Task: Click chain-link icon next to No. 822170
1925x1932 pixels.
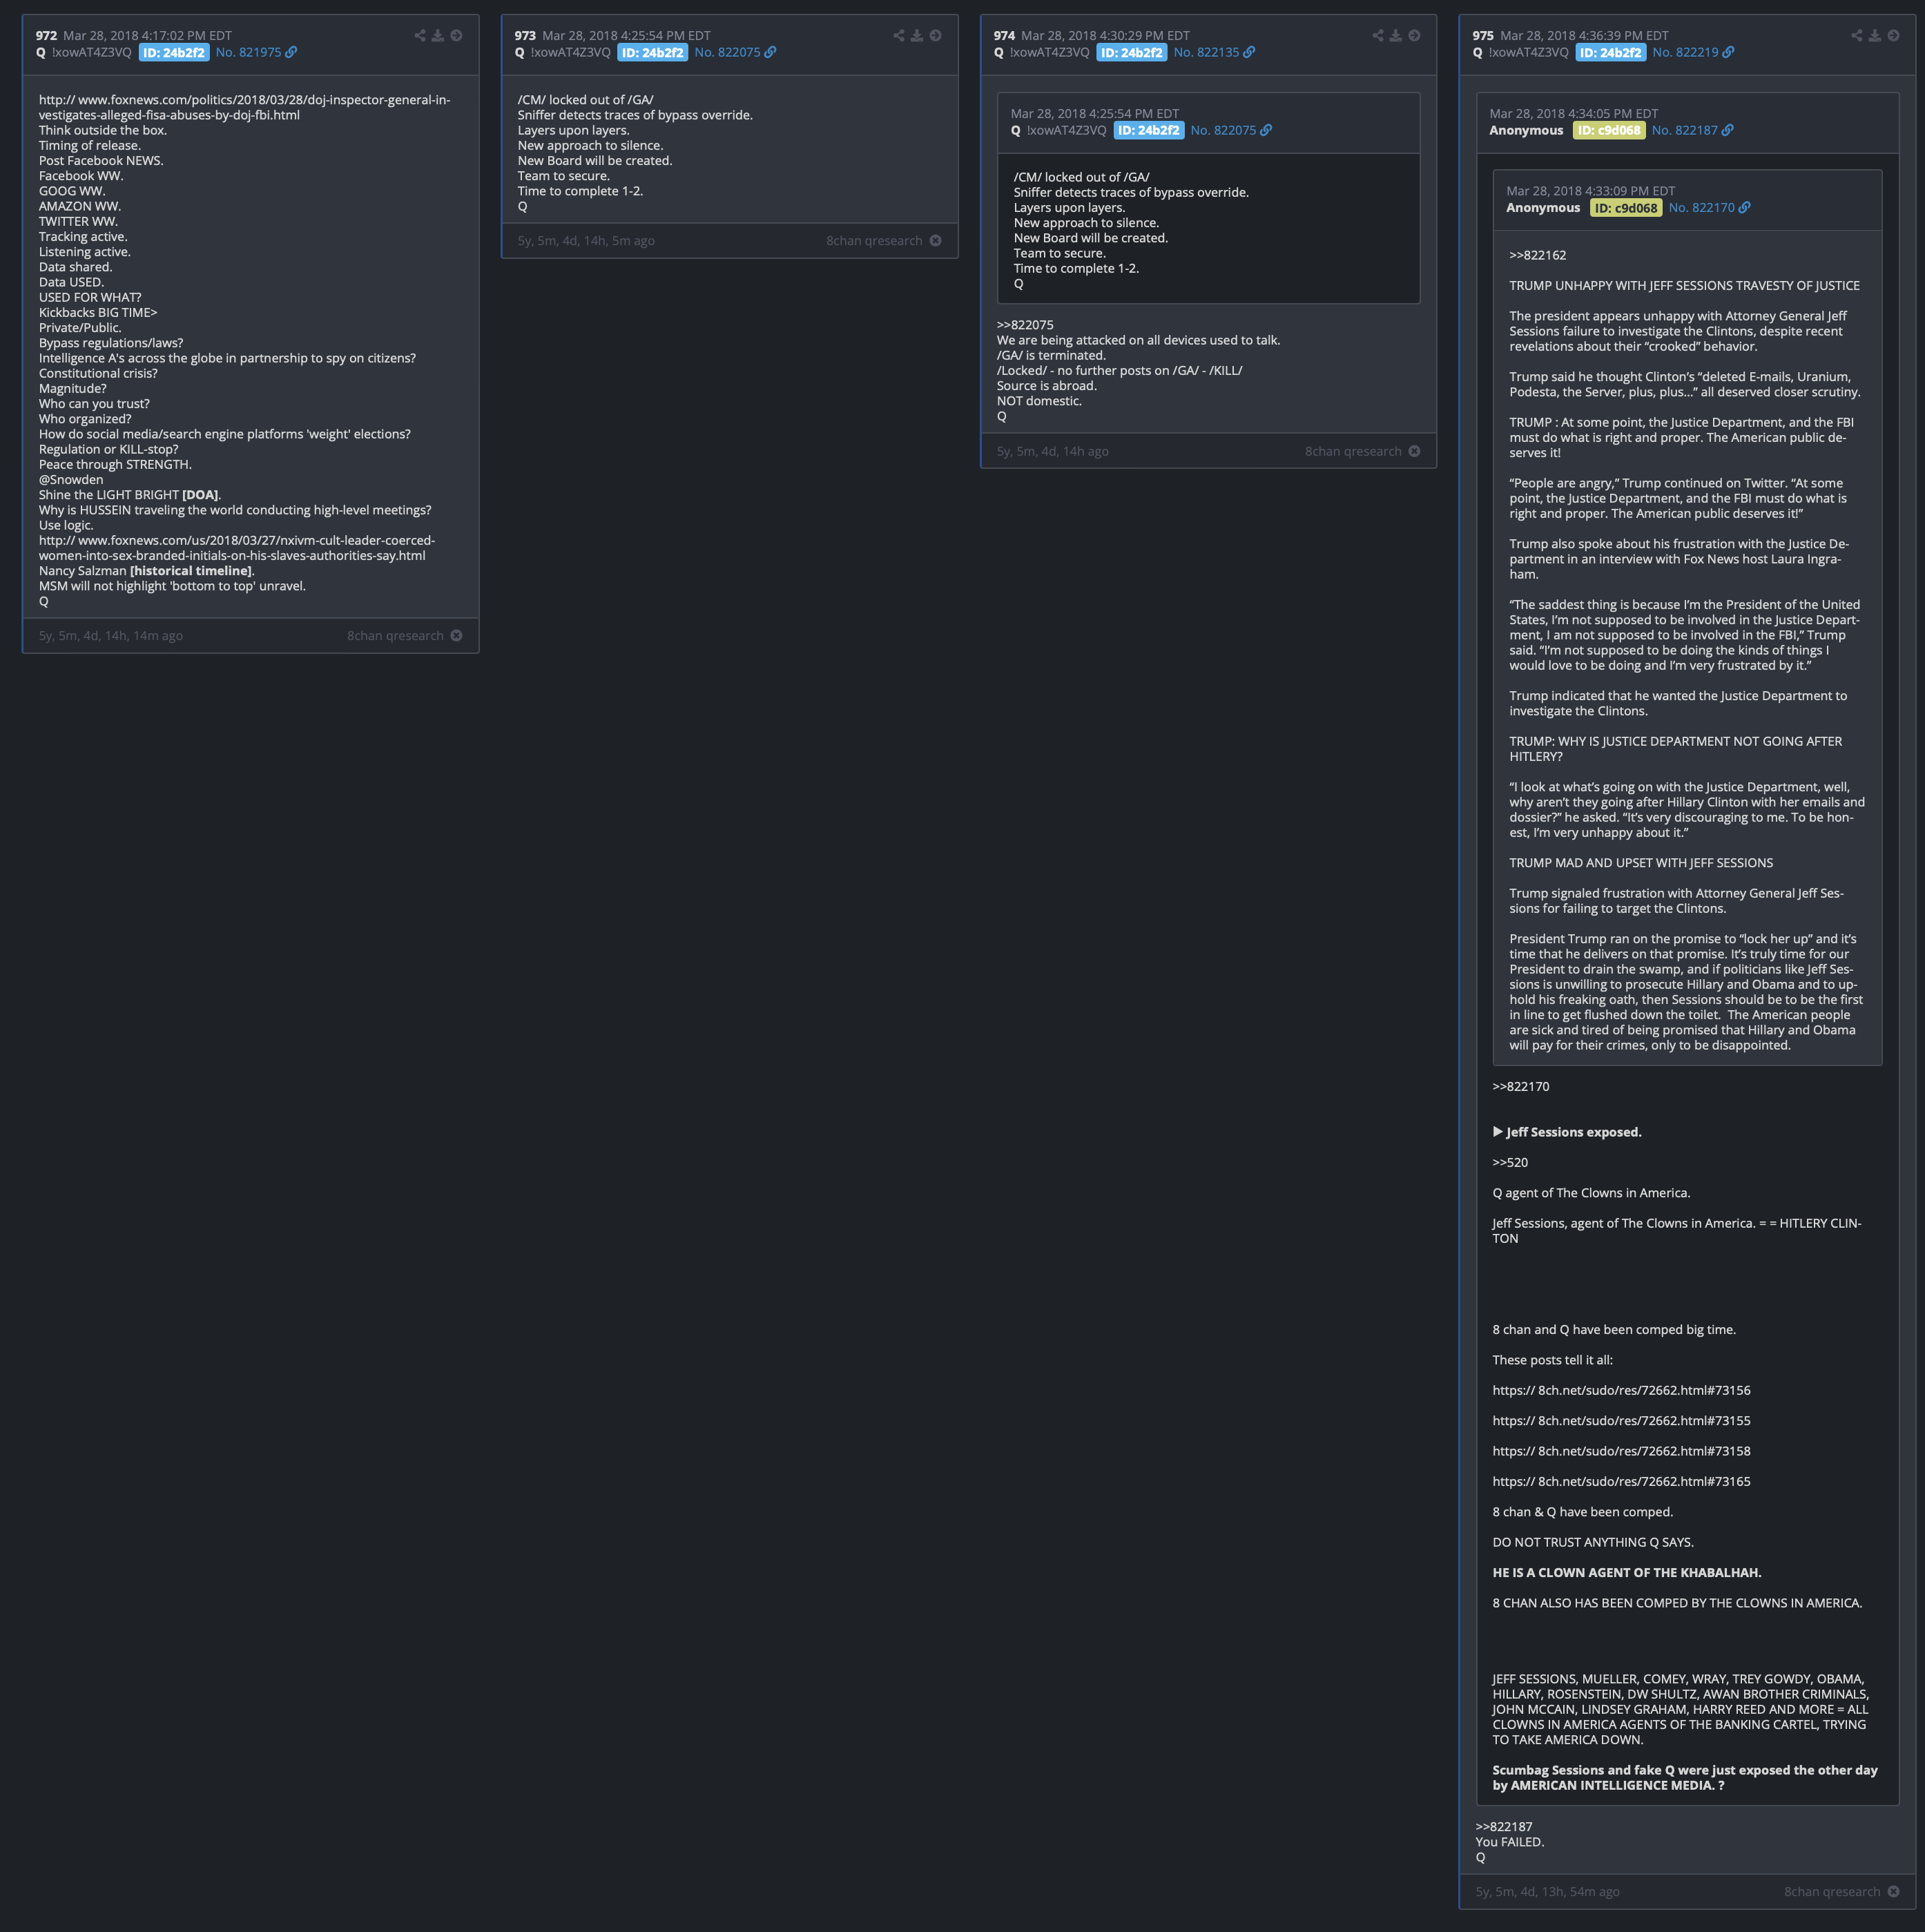Action: (1745, 208)
